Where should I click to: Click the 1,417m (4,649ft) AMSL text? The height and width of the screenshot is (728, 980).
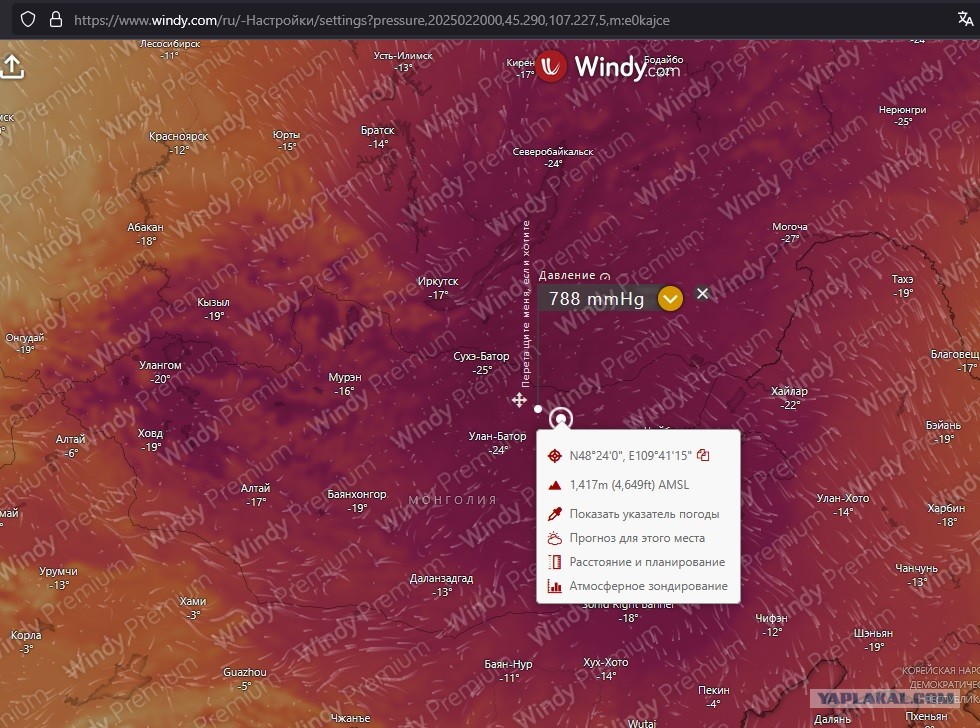tap(629, 485)
